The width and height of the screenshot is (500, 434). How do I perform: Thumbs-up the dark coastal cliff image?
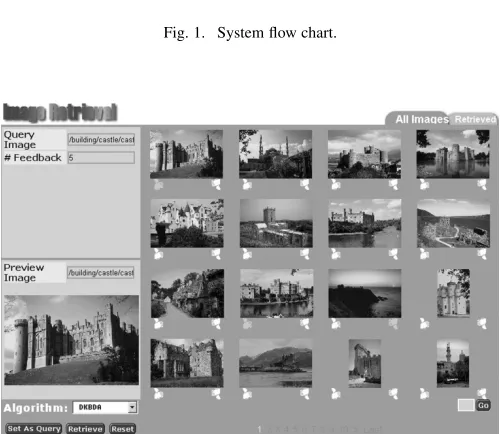[336, 324]
